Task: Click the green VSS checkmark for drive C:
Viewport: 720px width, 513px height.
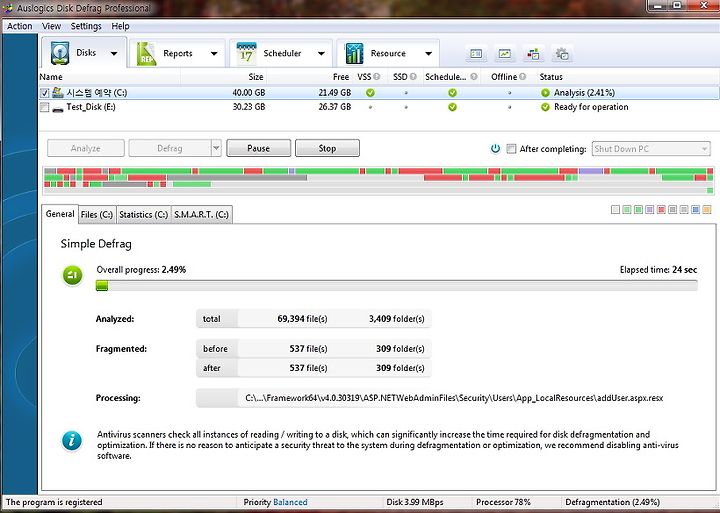Action: coord(370,93)
